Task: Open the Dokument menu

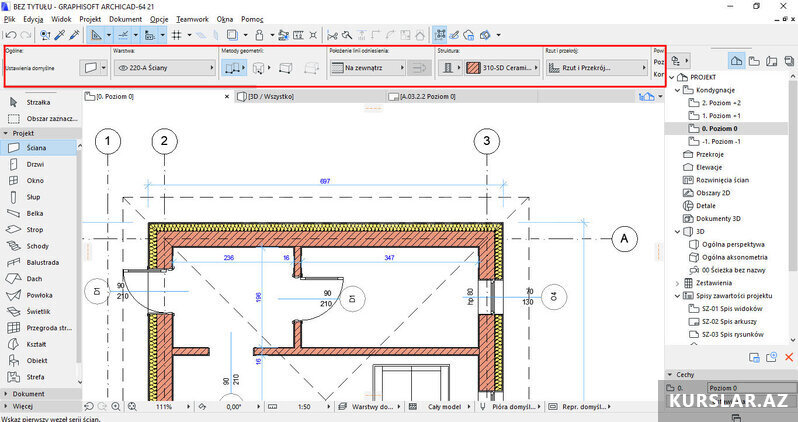Action: click(125, 19)
